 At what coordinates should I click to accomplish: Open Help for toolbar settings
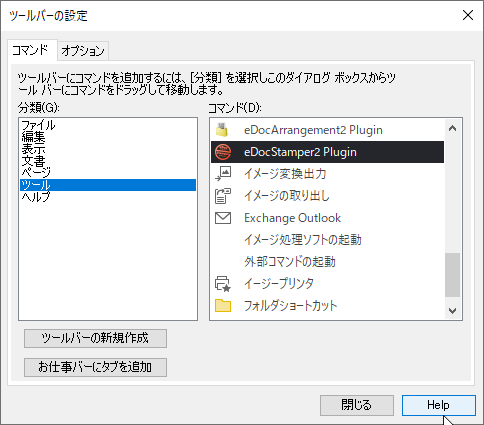pos(439,405)
